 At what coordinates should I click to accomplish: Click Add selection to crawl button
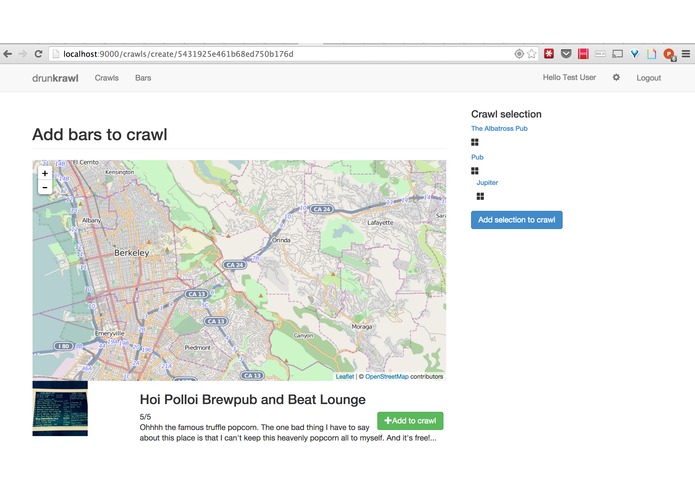(516, 220)
